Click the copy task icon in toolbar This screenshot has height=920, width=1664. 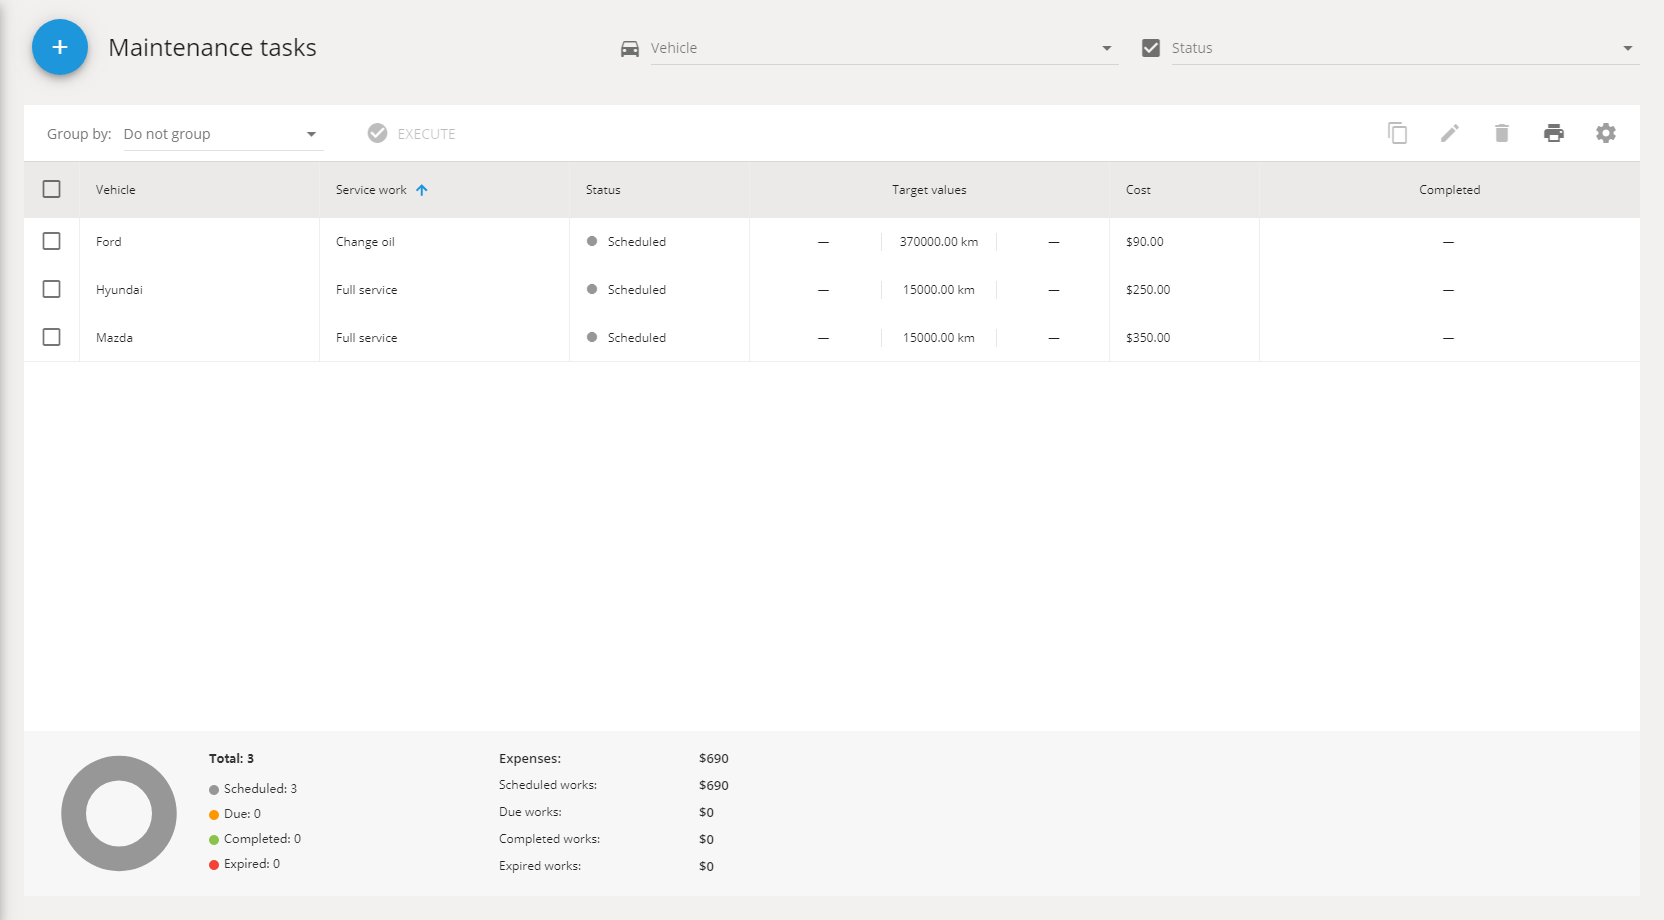click(x=1398, y=133)
